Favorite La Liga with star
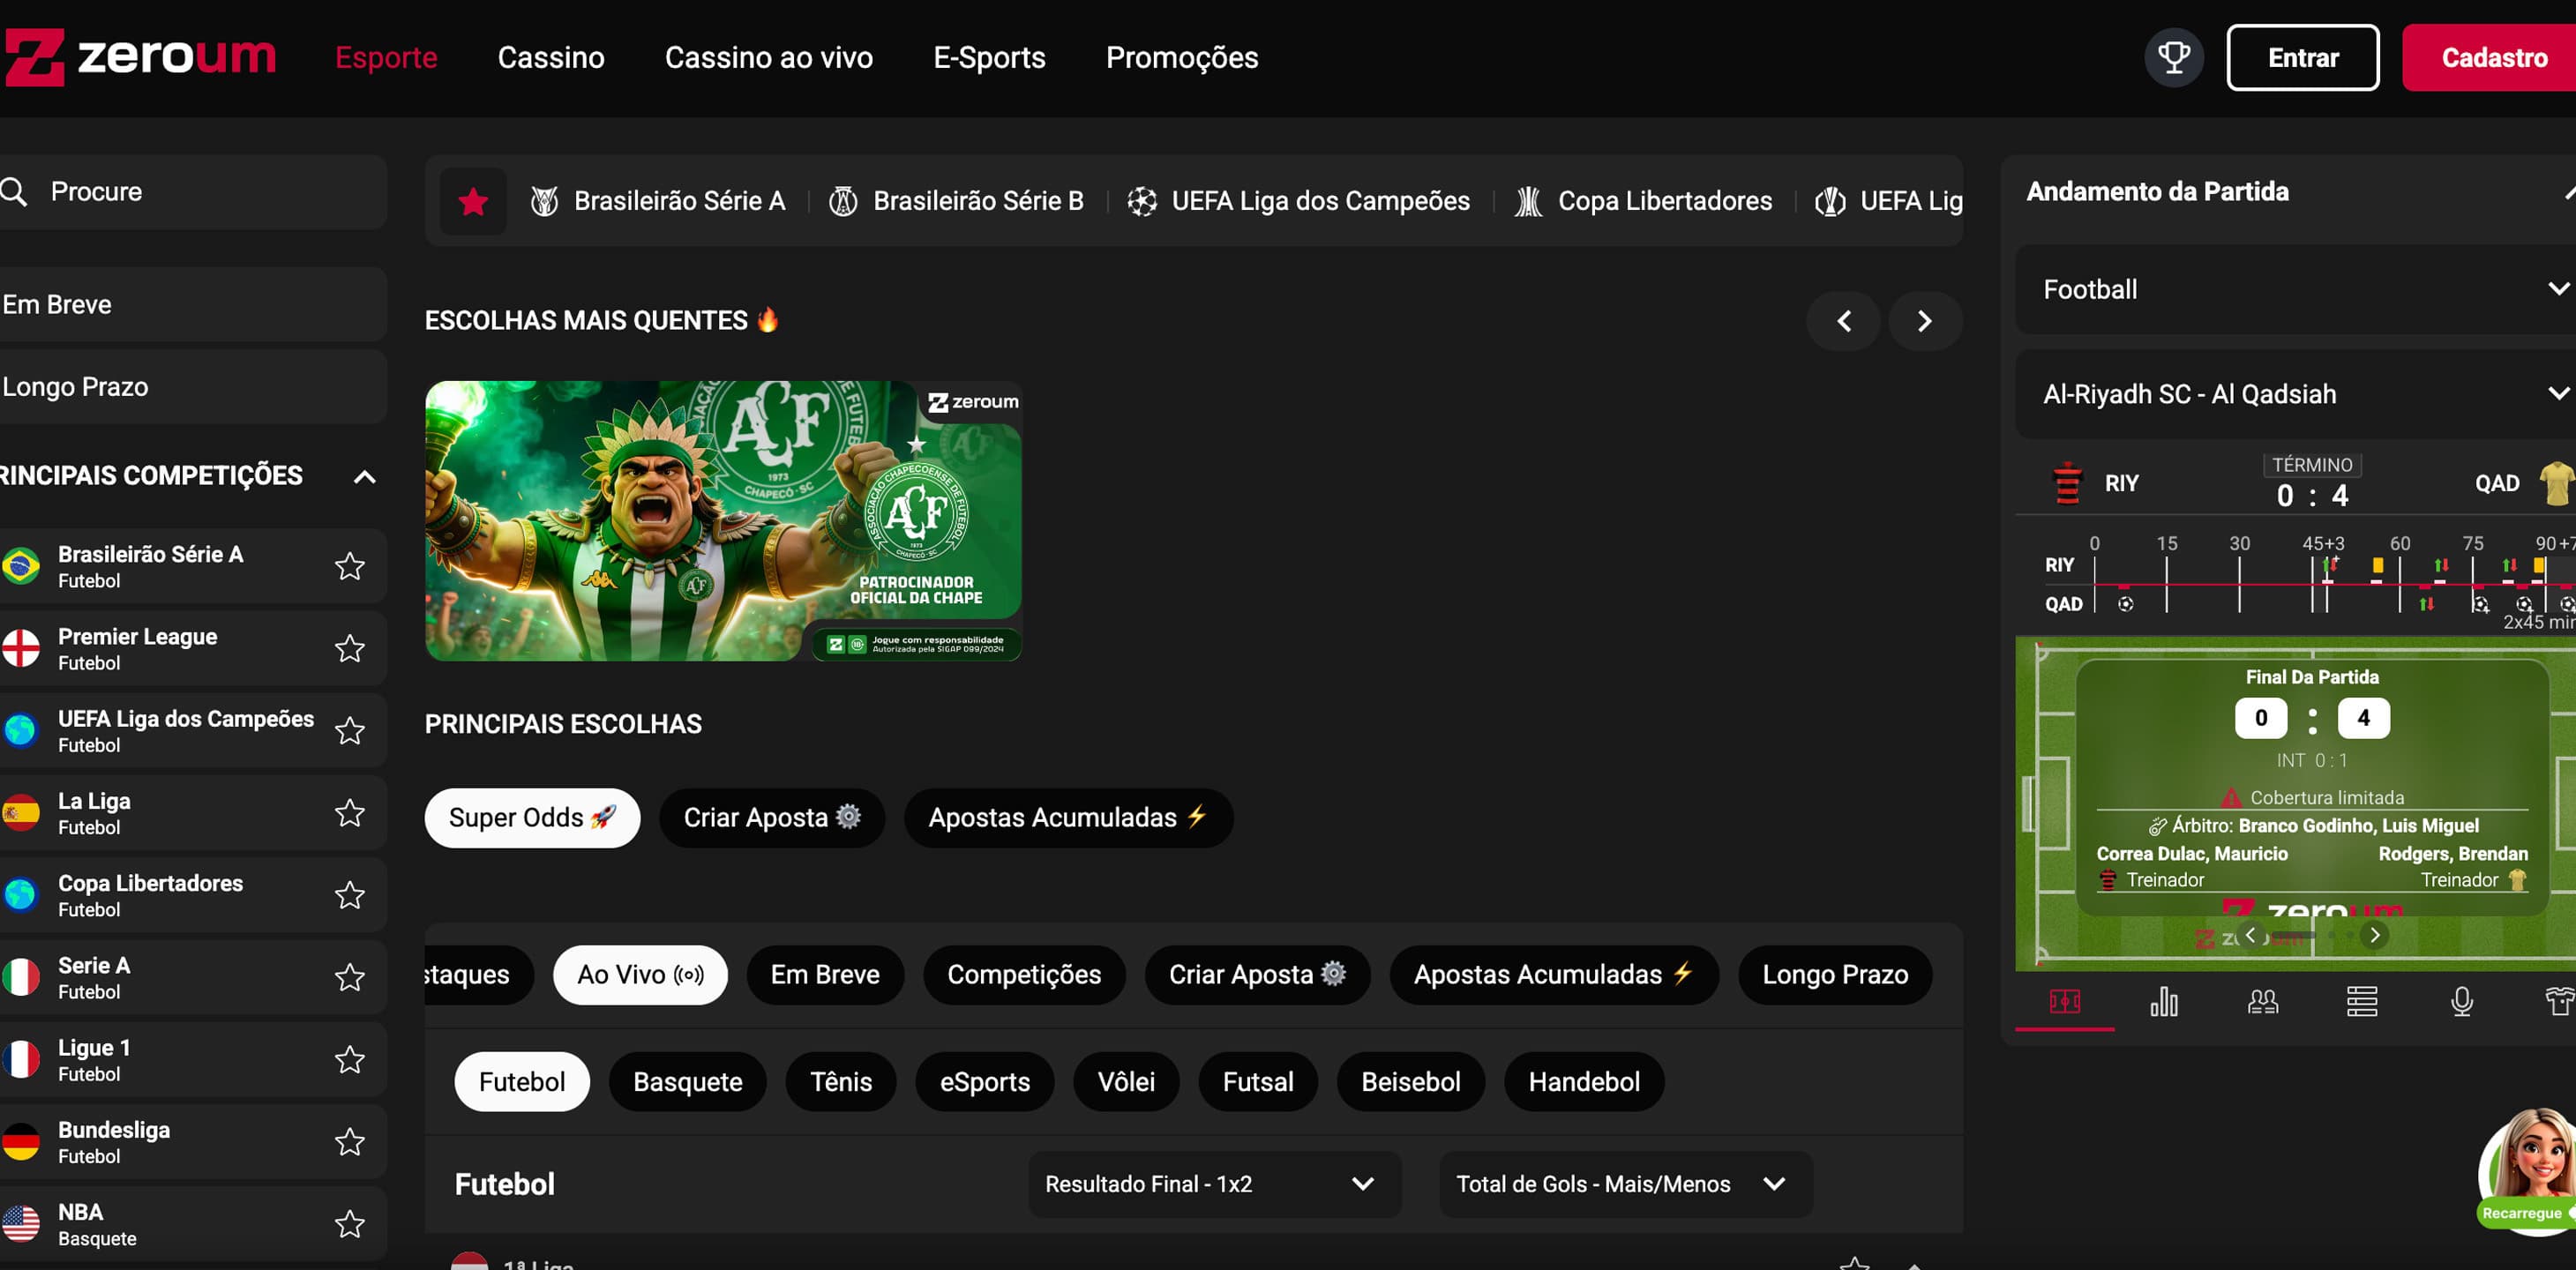Viewport: 2576px width, 1270px height. 349,812
